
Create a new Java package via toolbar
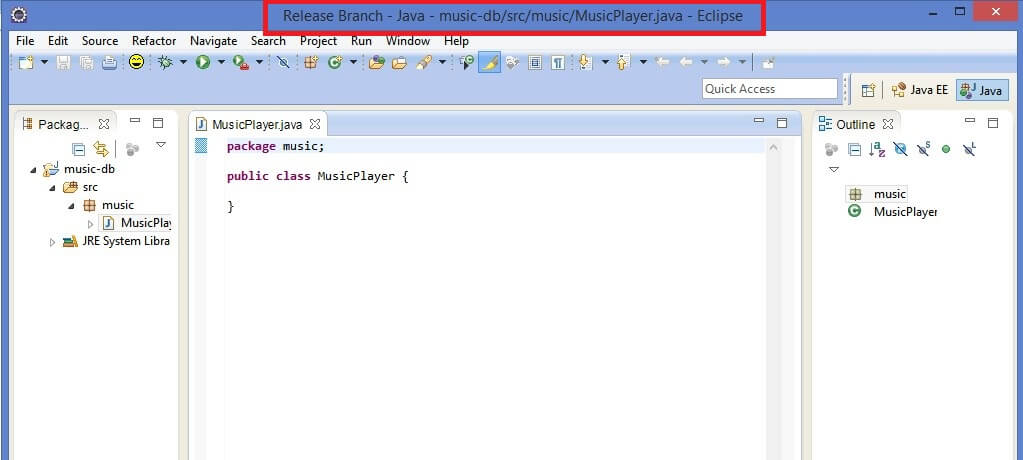311,63
